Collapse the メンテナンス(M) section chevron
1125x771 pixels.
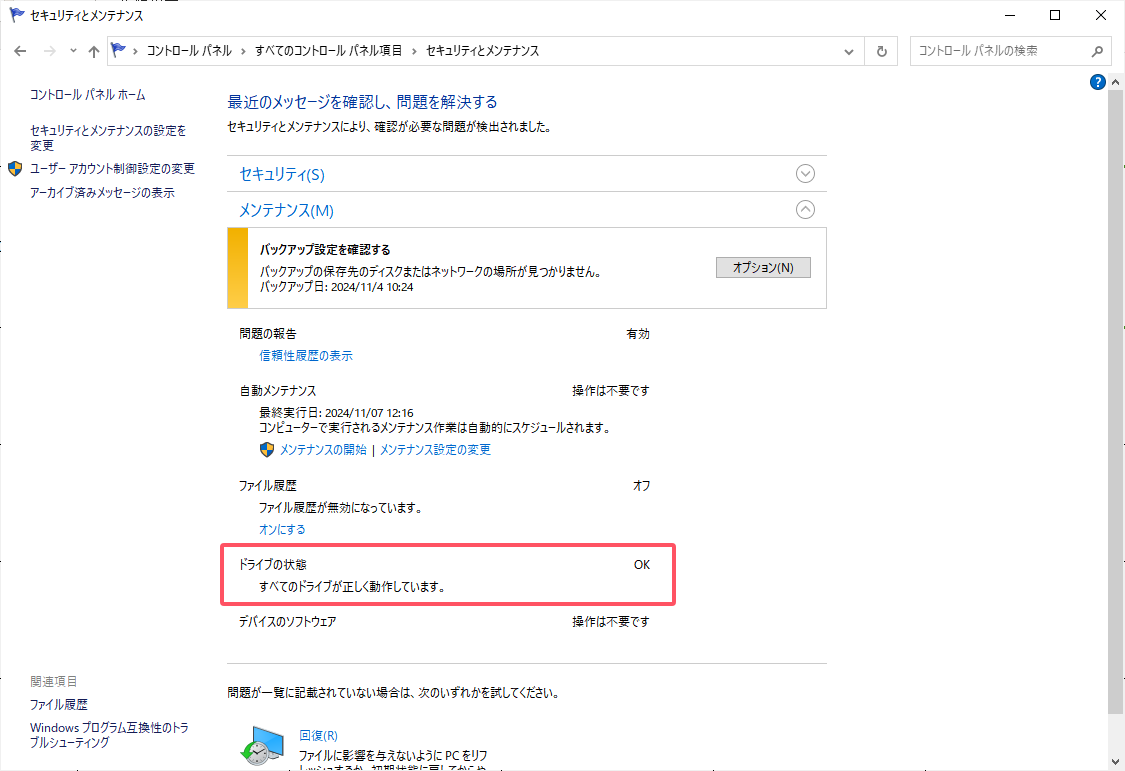click(805, 210)
